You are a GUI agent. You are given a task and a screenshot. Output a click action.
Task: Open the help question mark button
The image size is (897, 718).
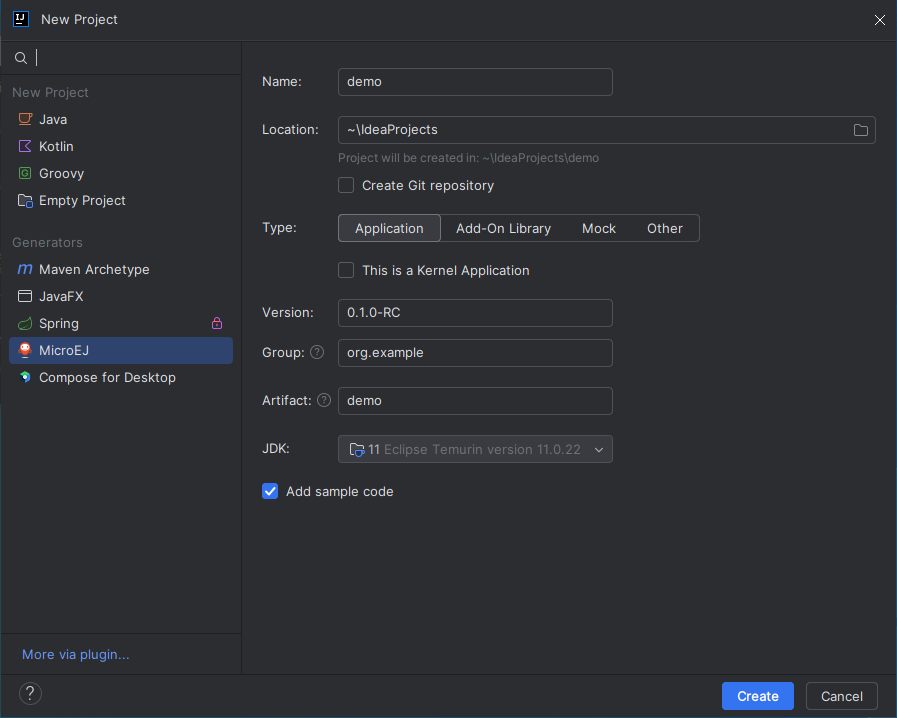(30, 693)
